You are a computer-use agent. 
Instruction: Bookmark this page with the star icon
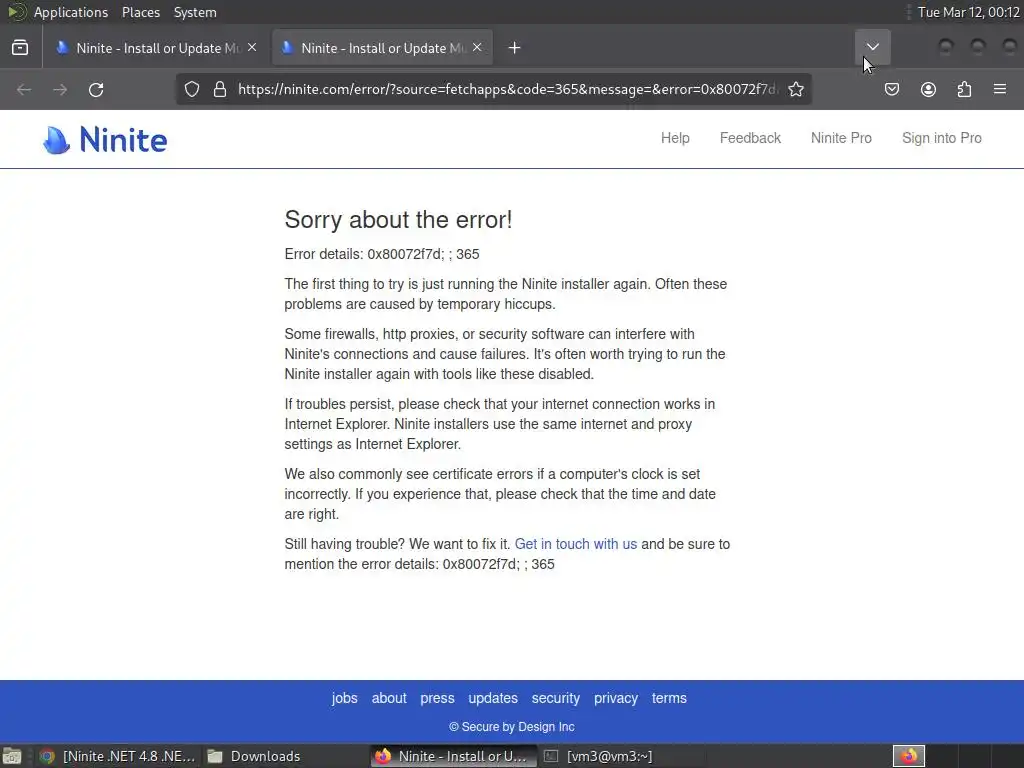click(x=795, y=89)
